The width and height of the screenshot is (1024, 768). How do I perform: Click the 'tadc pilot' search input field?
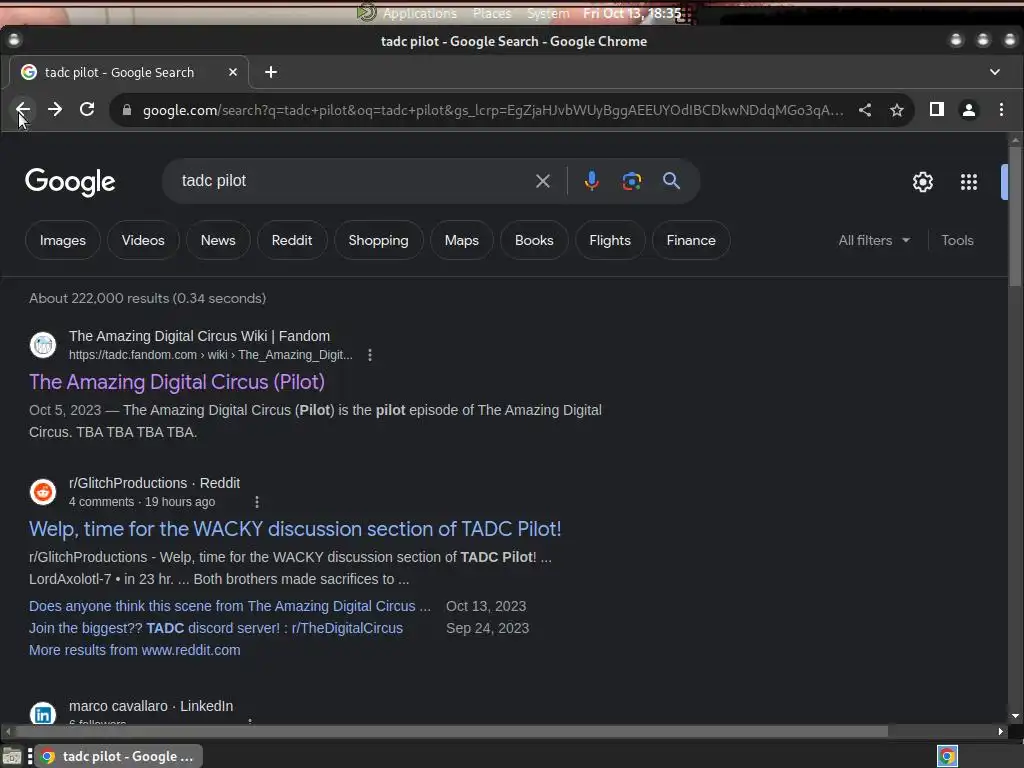pyautogui.click(x=353, y=181)
